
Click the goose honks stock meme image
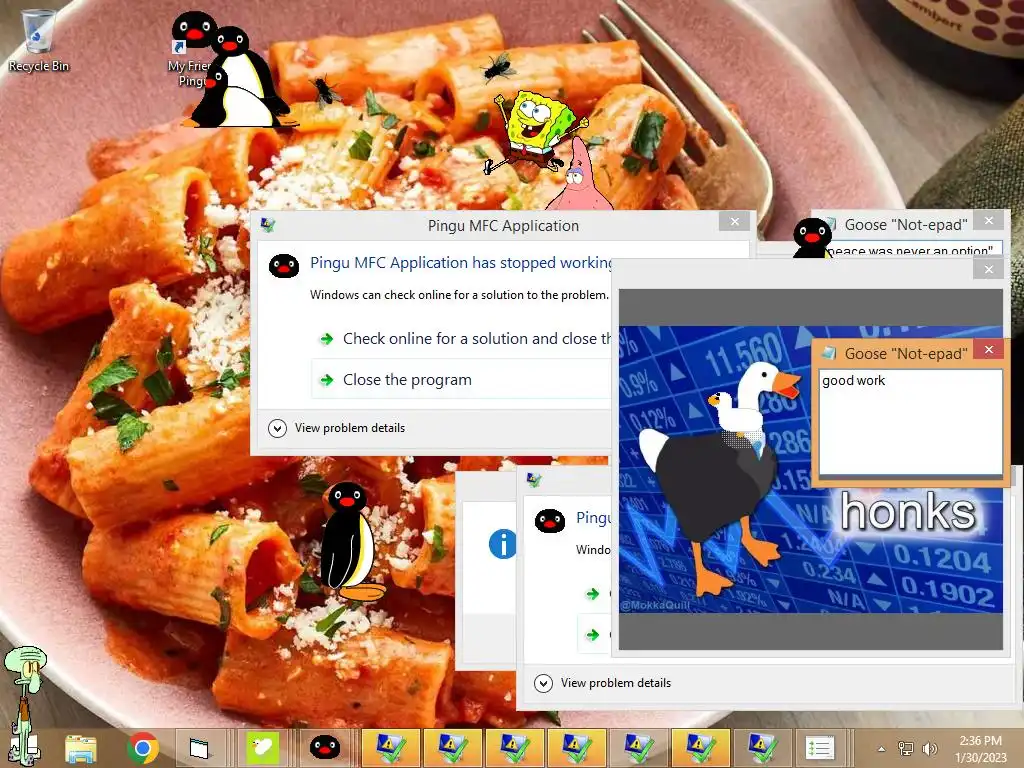(810, 469)
